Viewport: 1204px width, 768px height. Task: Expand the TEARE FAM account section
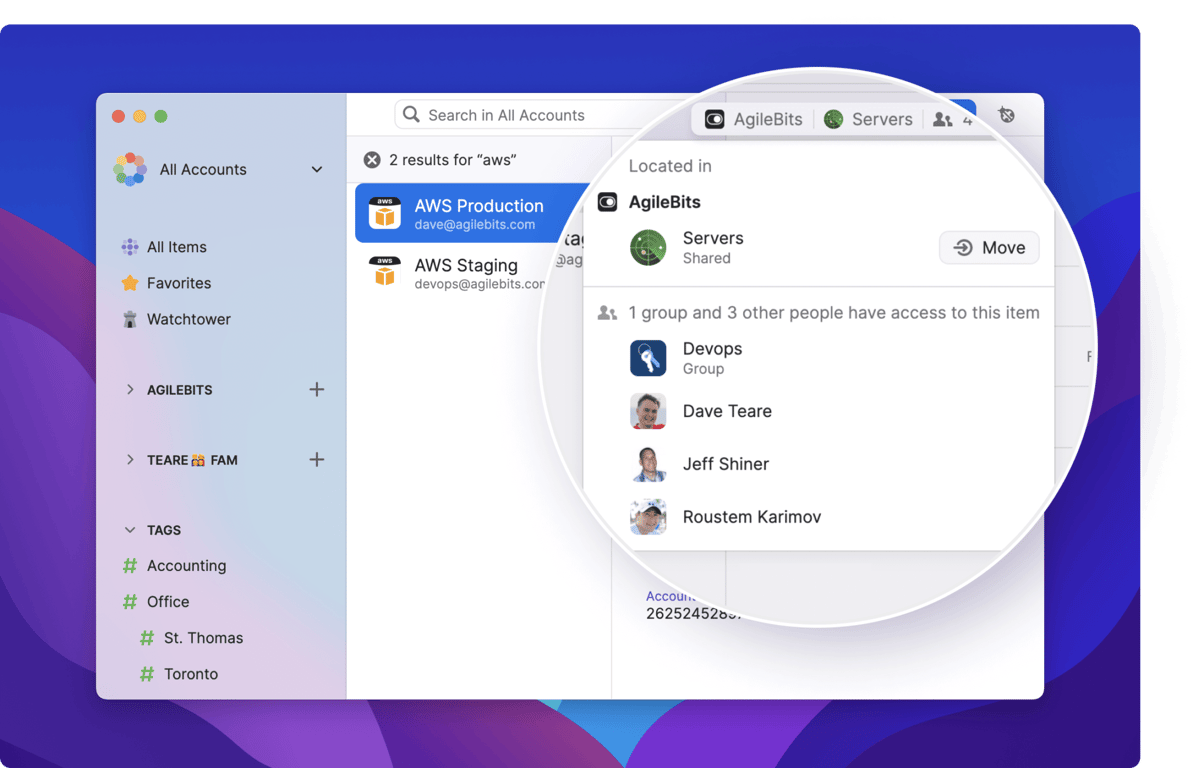click(130, 460)
